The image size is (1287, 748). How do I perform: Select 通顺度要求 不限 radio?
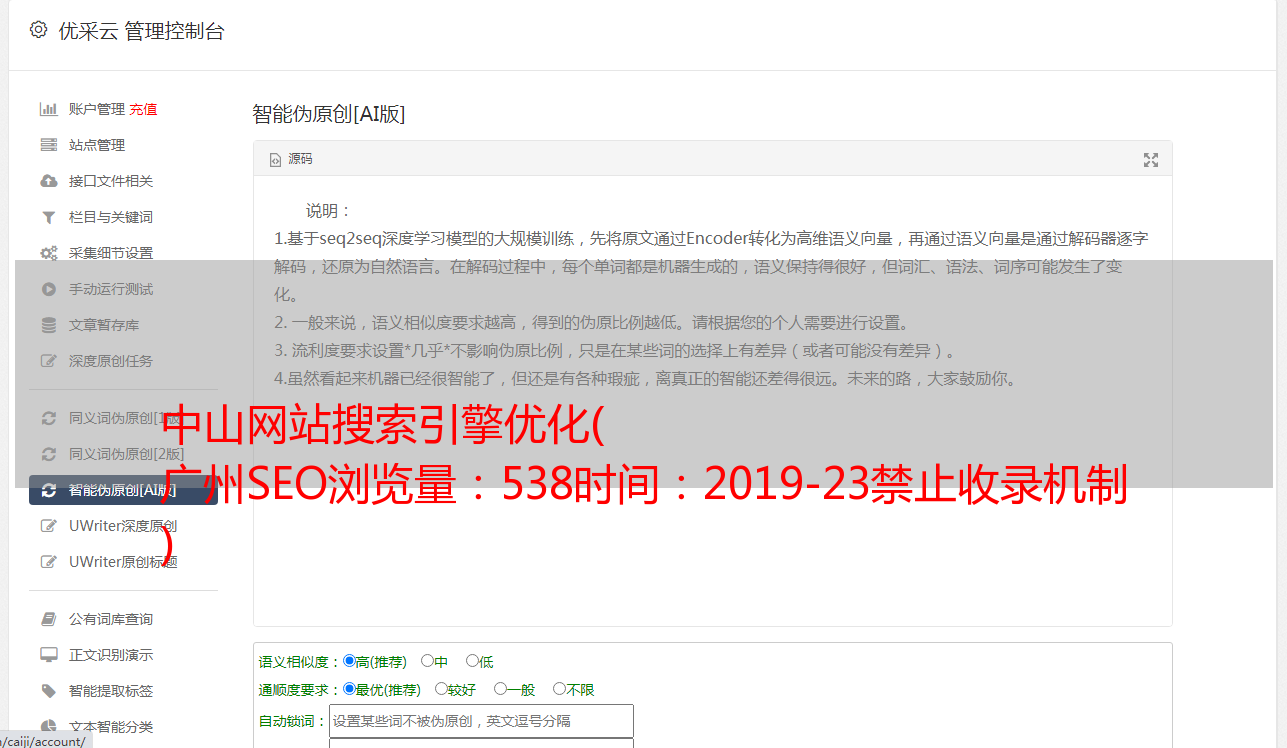coord(559,689)
